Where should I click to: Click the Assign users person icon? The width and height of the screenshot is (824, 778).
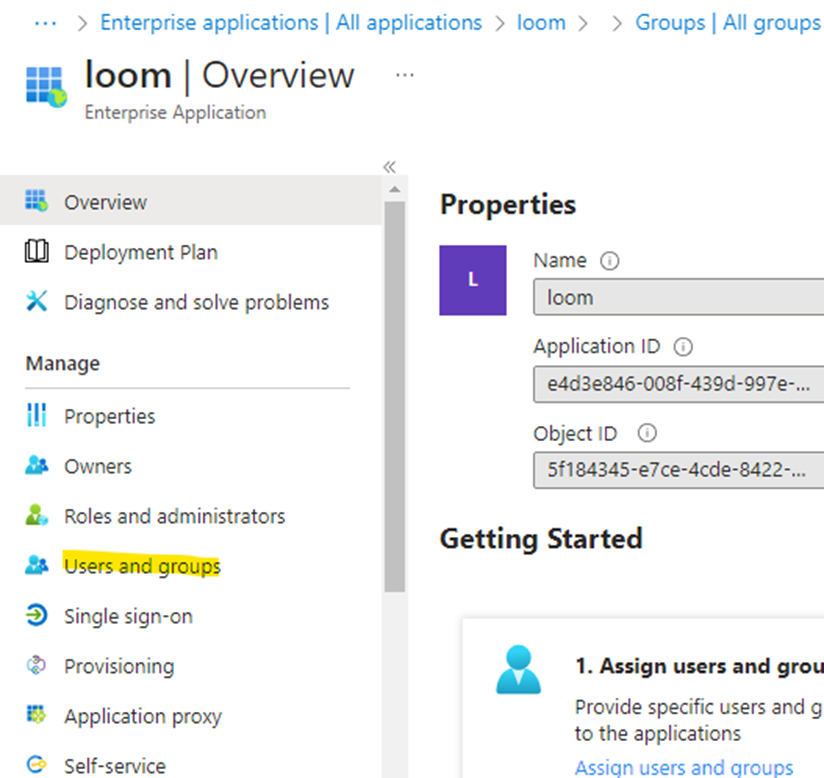coord(518,670)
